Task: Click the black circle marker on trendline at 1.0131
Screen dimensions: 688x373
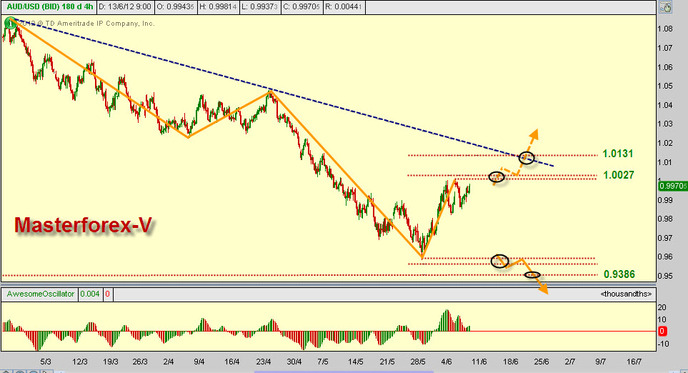Action: coord(527,158)
